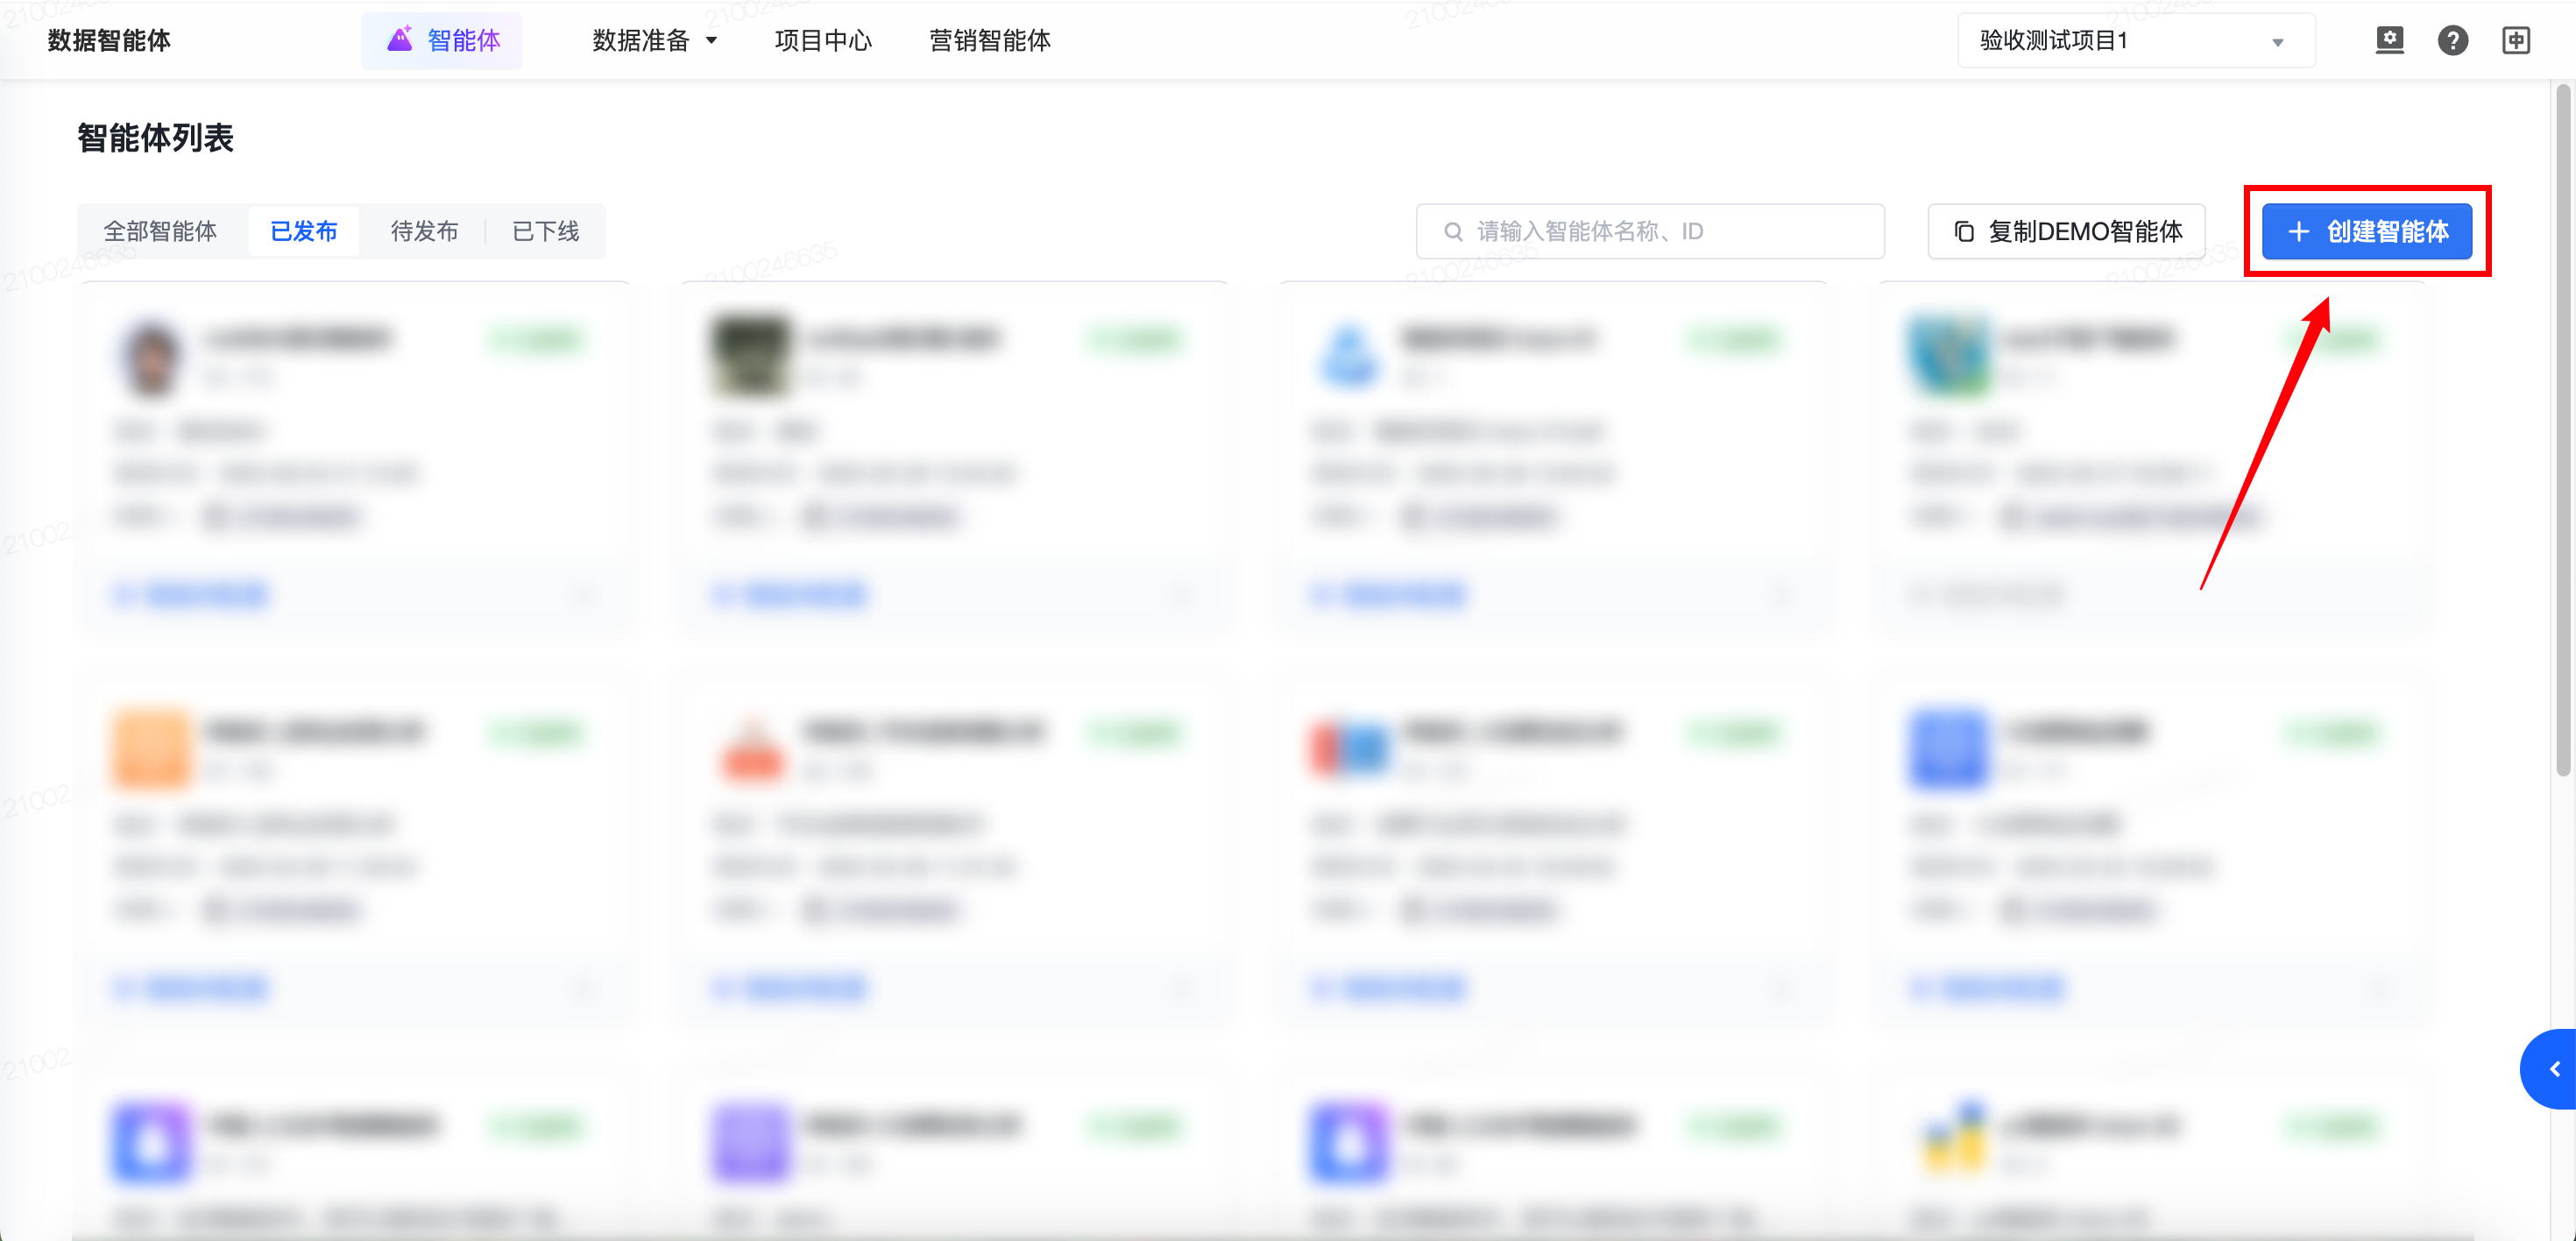
Task: Click the vertical scrollbar on the right
Action: click(2562, 430)
